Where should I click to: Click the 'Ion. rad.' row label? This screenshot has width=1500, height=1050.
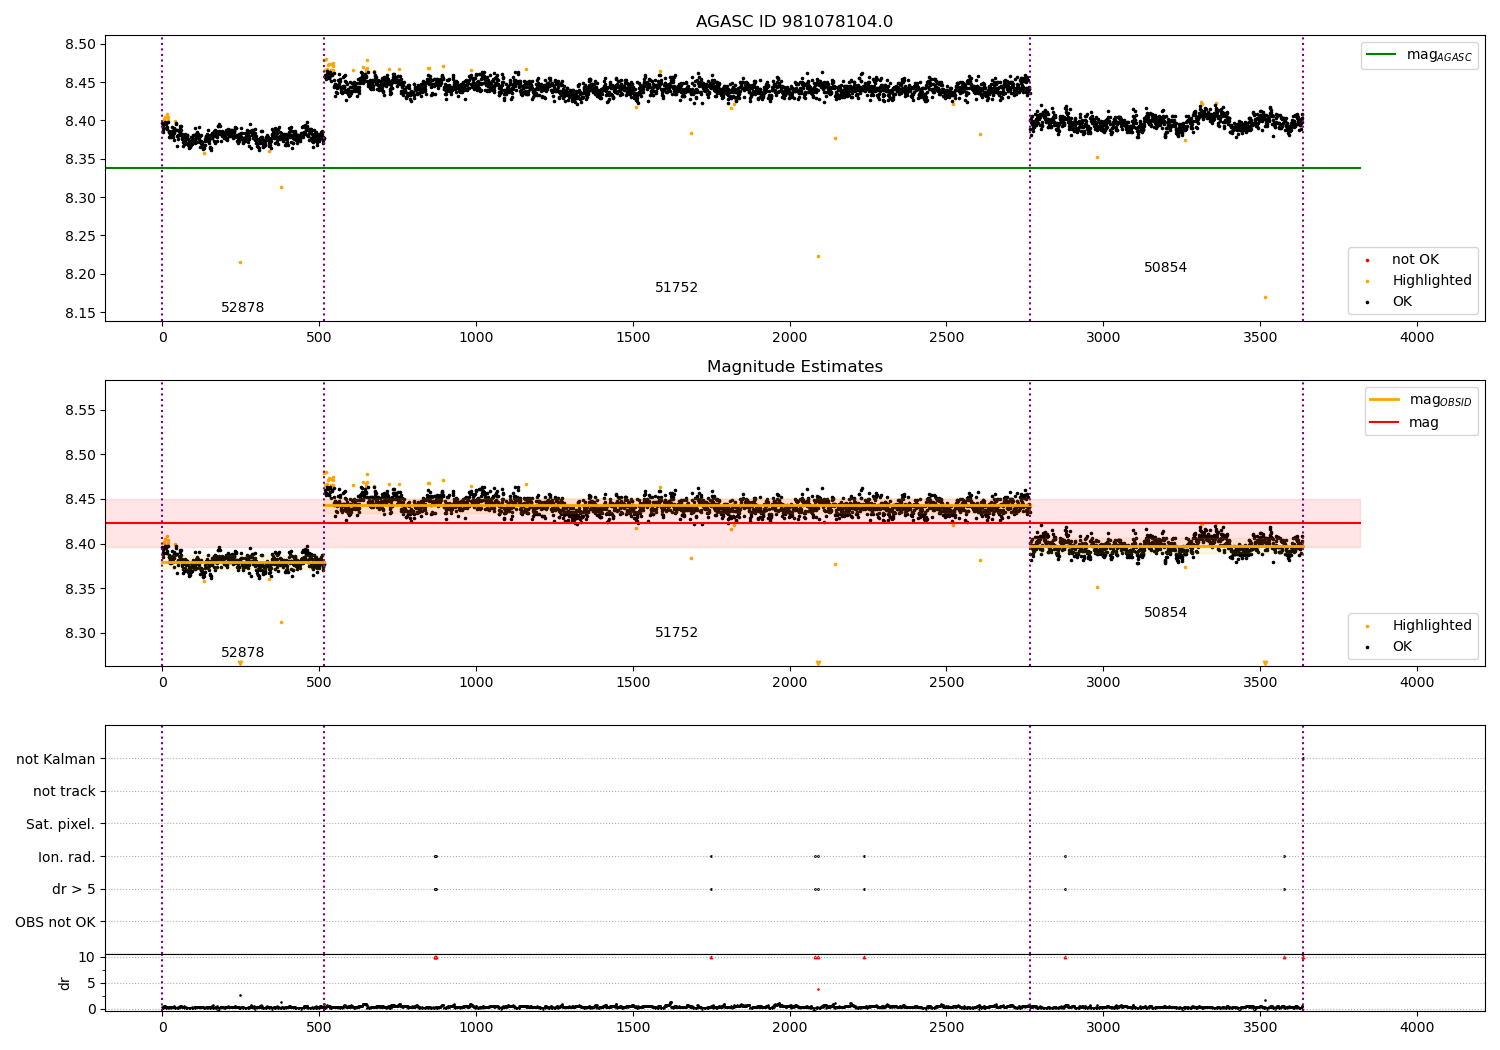pyautogui.click(x=67, y=857)
